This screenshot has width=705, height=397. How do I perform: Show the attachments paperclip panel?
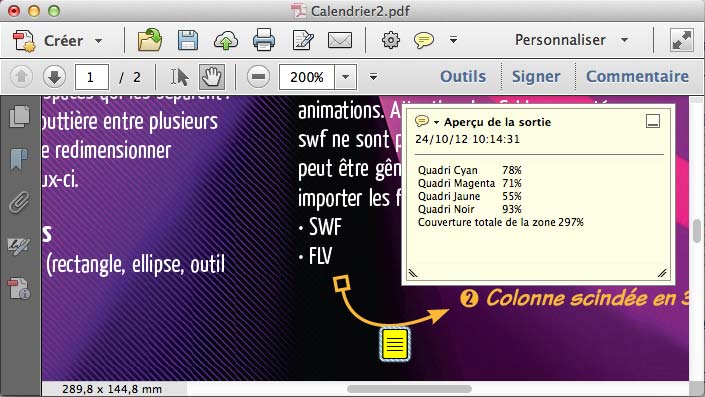pos(19,202)
